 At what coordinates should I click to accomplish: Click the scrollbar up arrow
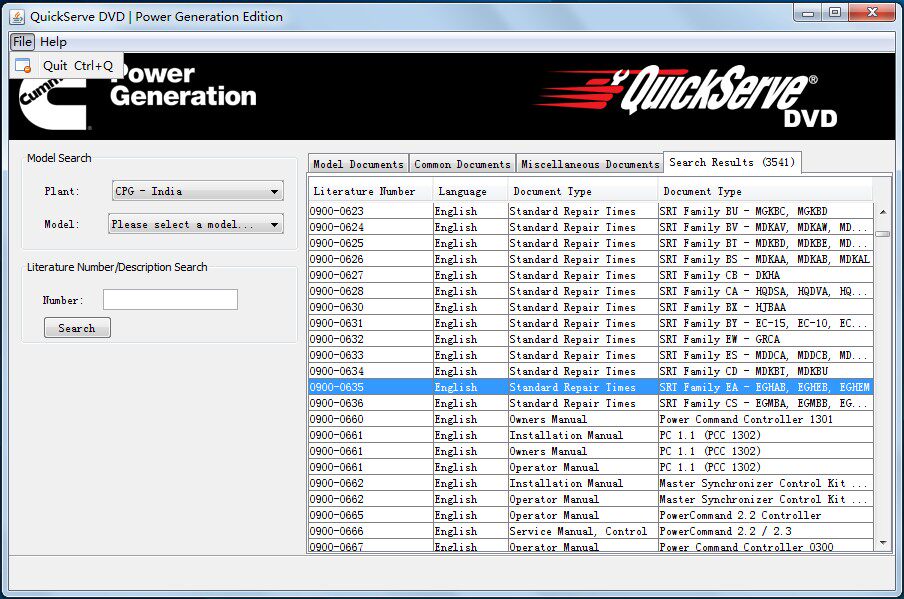click(x=881, y=210)
